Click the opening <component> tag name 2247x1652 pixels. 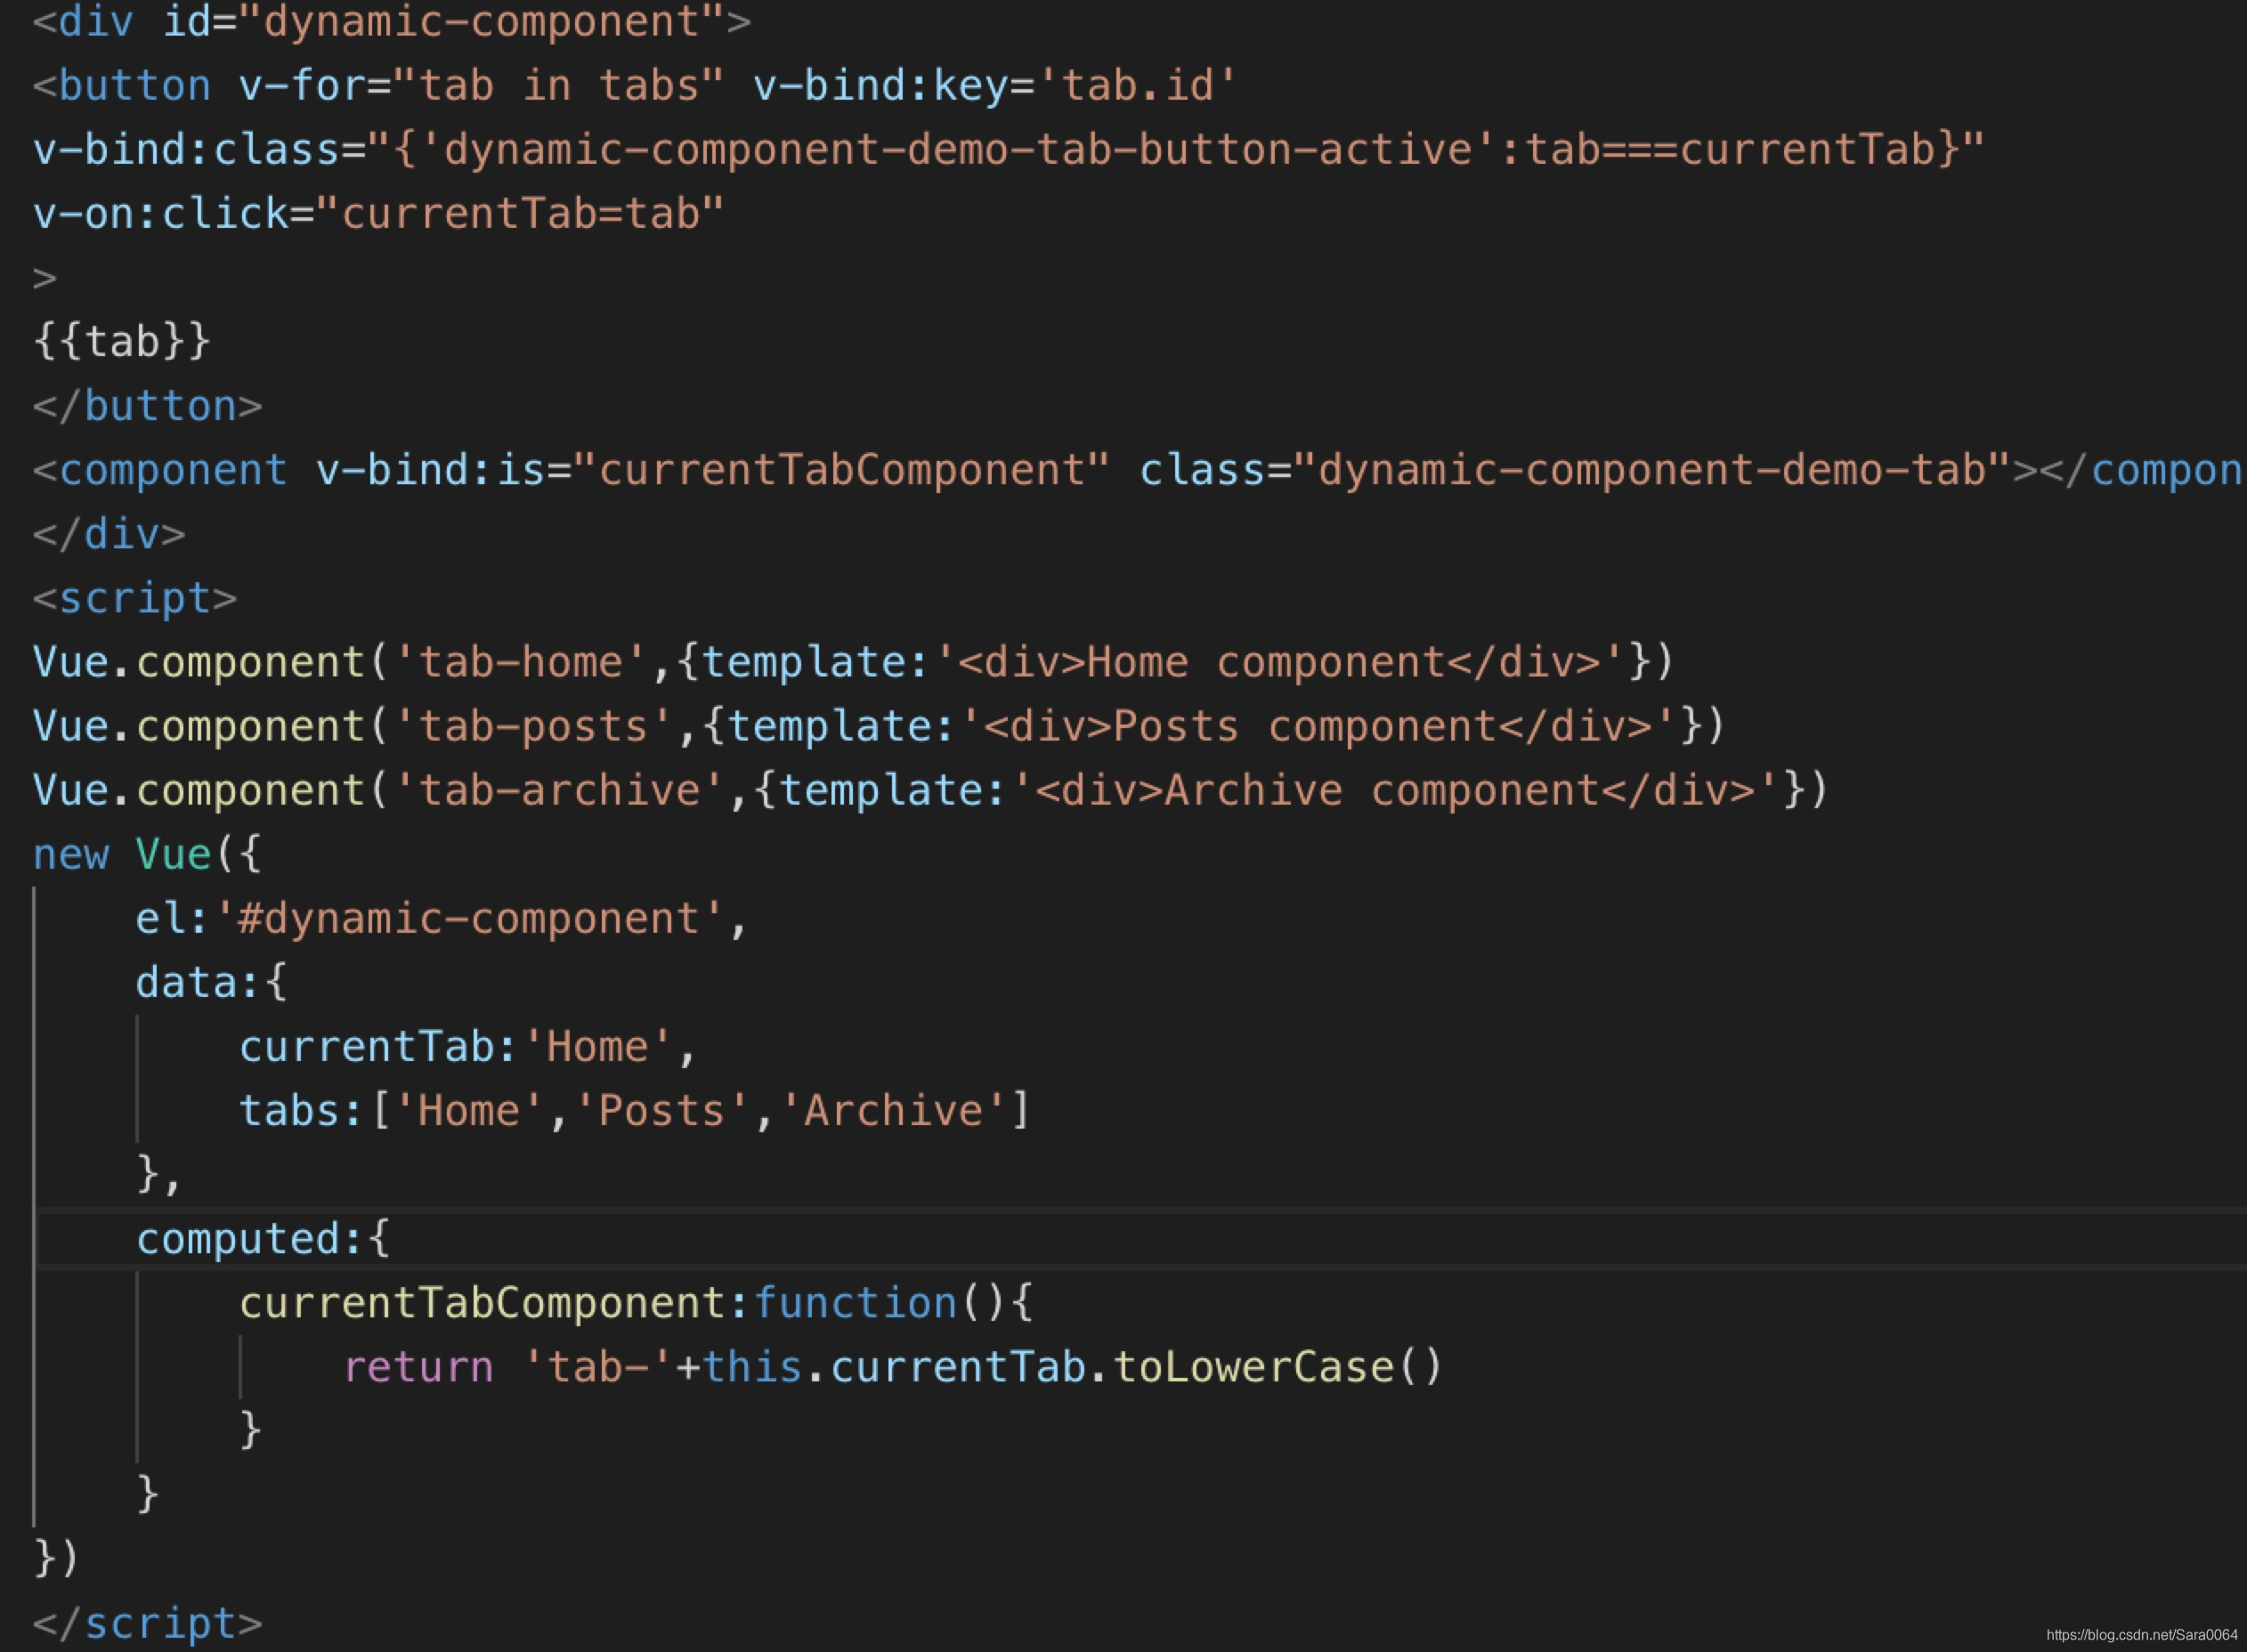173,470
